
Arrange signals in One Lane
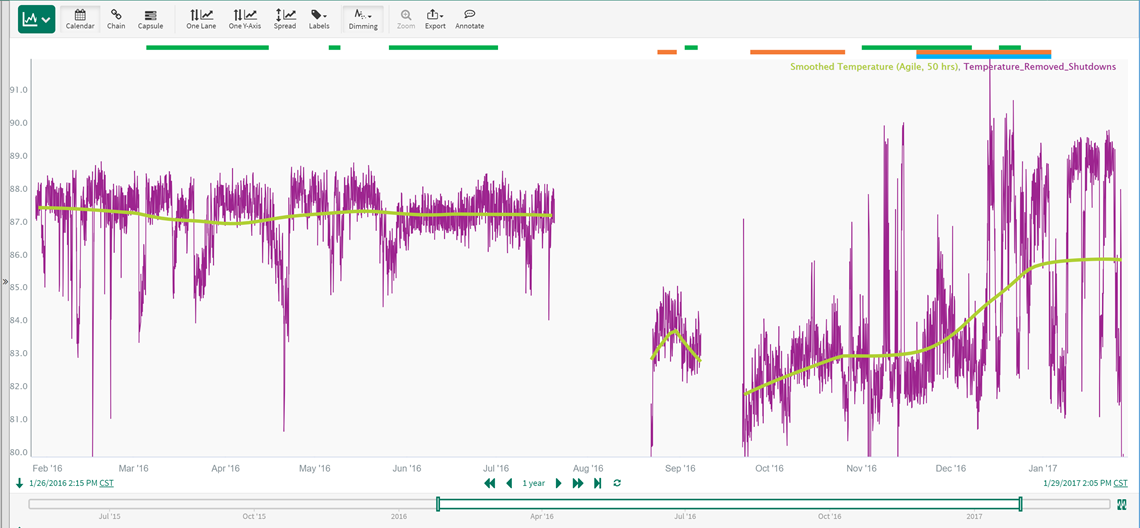(x=201, y=19)
